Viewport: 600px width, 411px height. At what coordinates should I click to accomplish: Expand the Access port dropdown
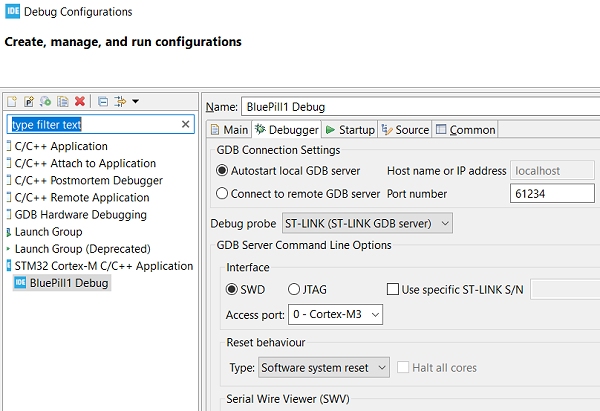pyautogui.click(x=333, y=315)
